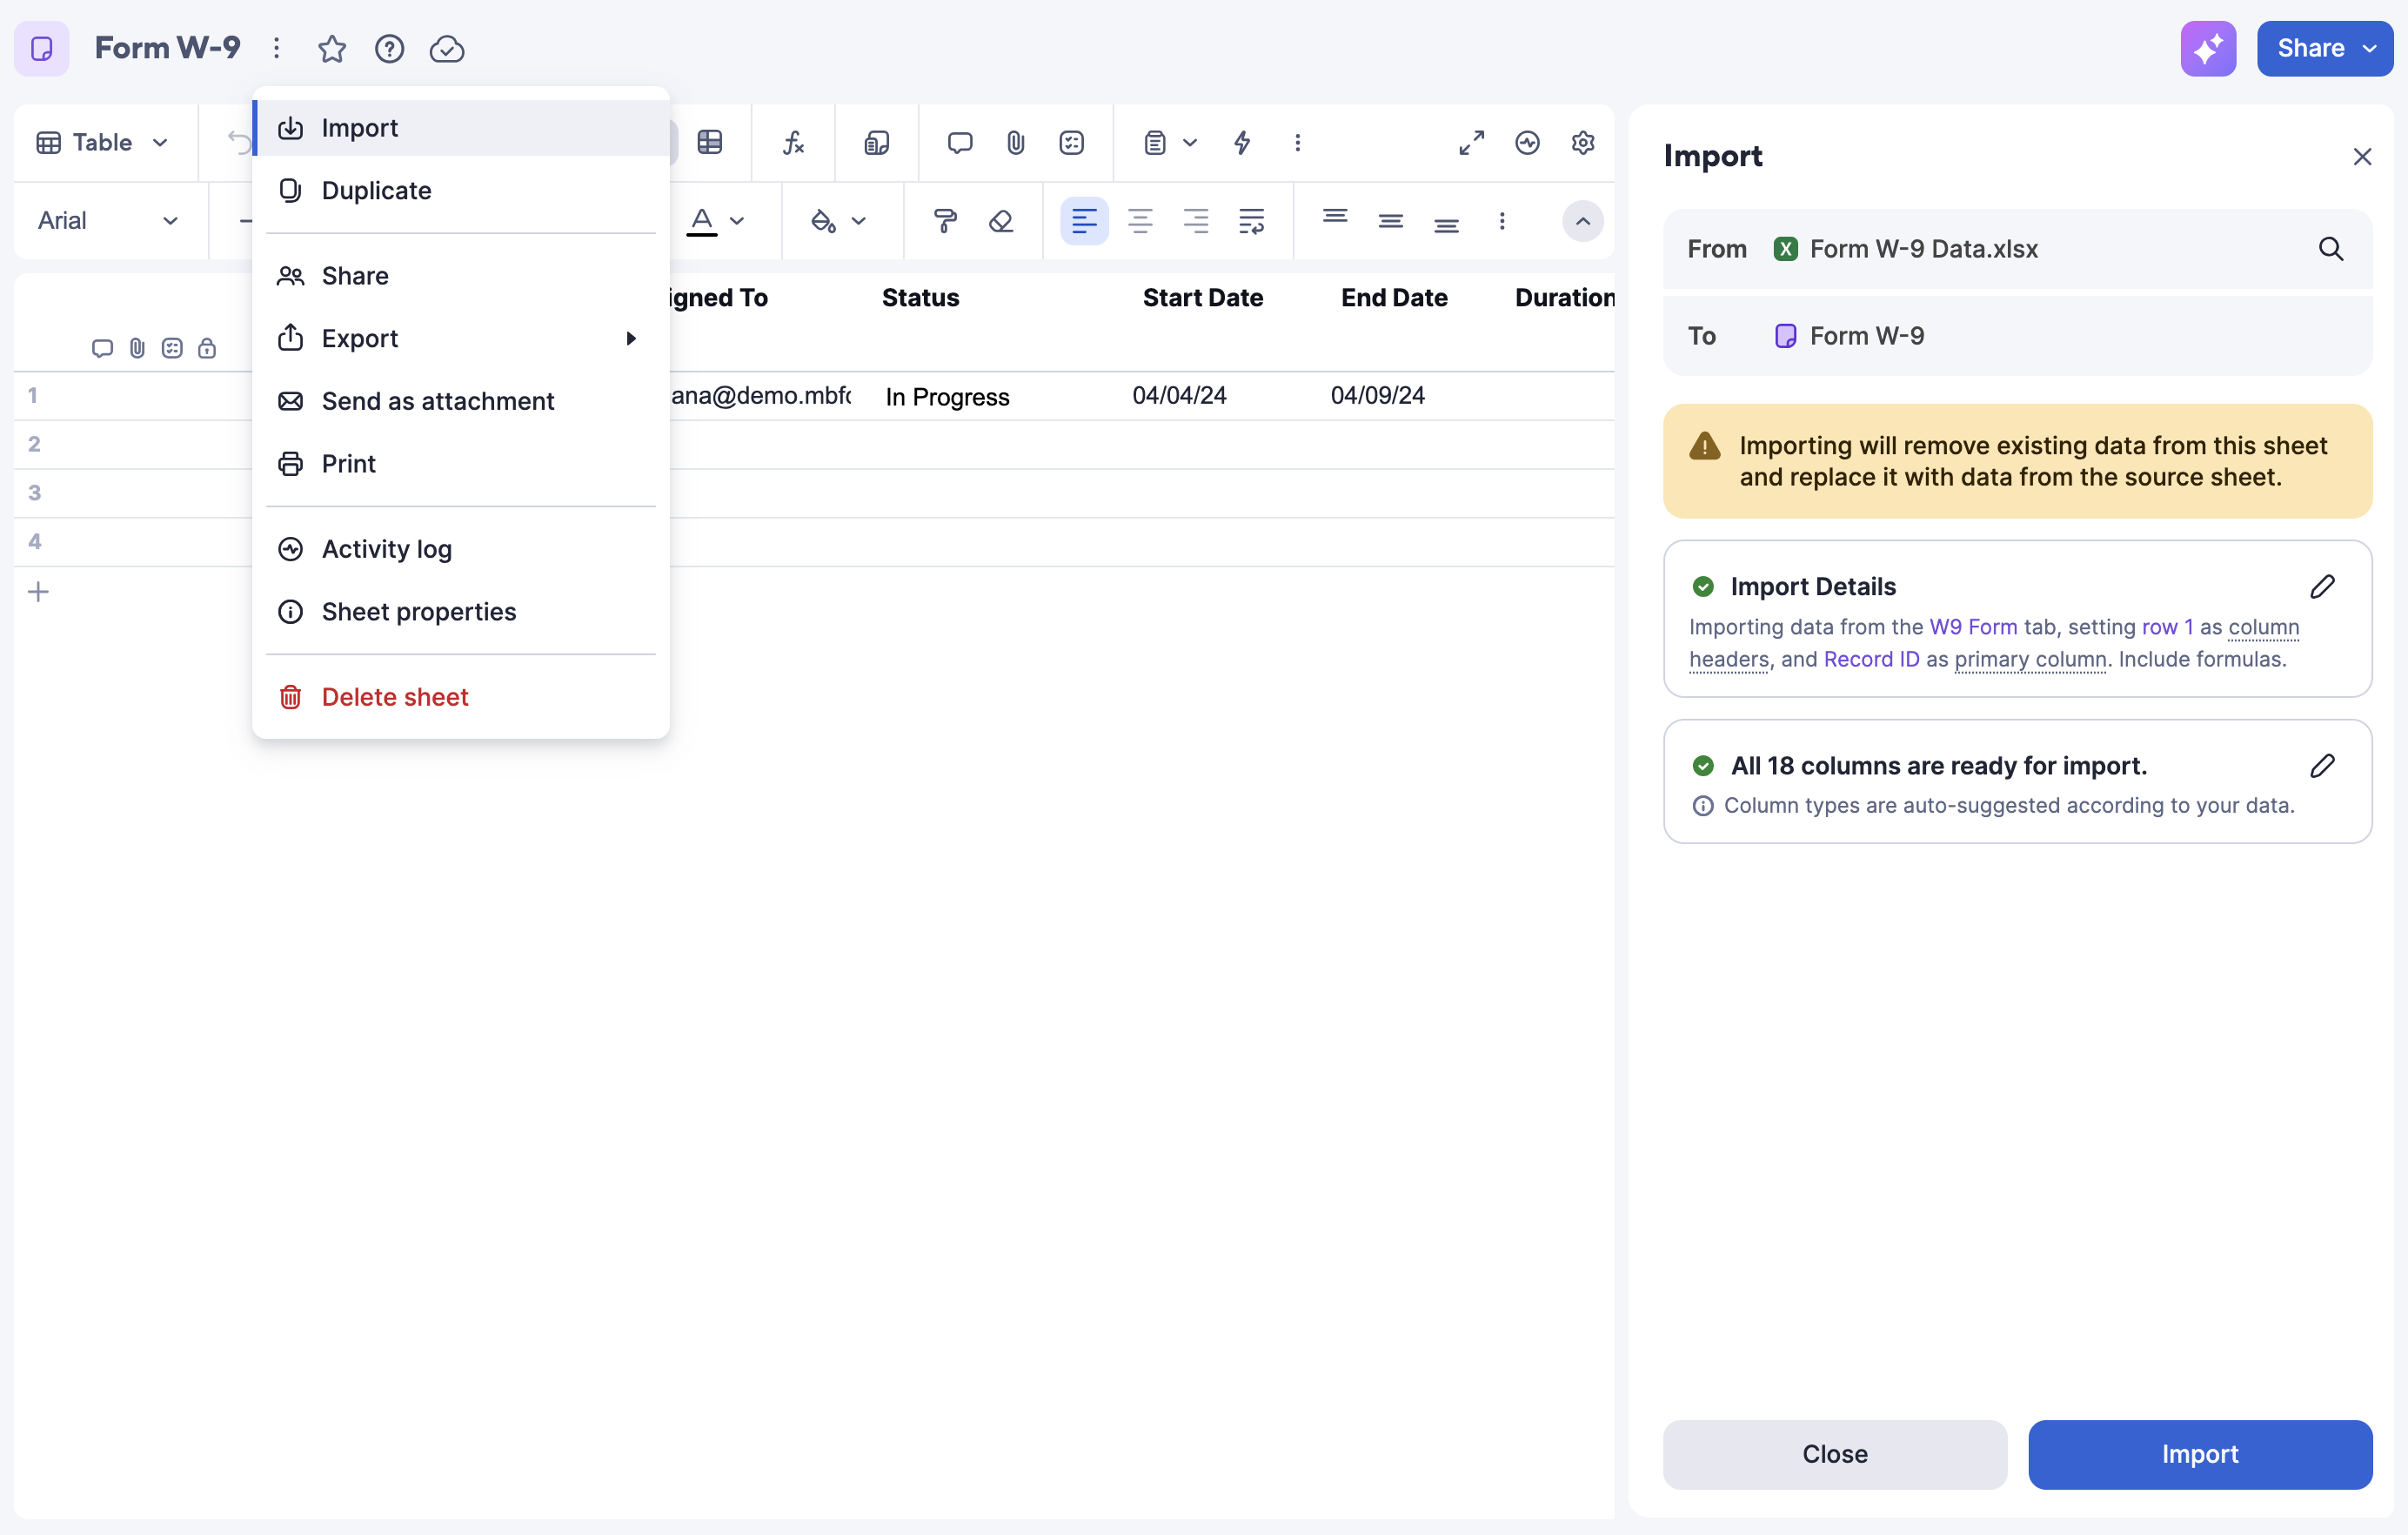Image resolution: width=2408 pixels, height=1535 pixels.
Task: Click the Status column header
Action: [920, 297]
